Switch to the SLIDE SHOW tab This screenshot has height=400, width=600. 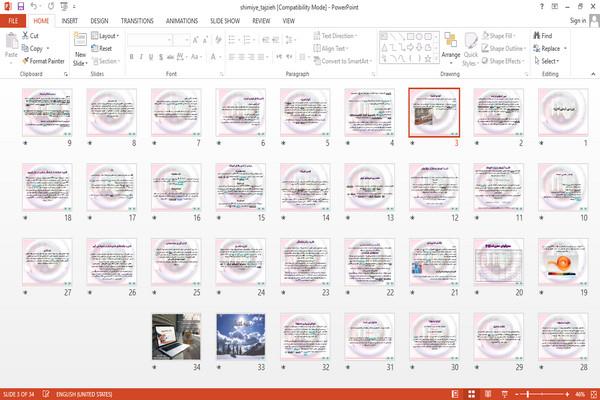[225, 21]
